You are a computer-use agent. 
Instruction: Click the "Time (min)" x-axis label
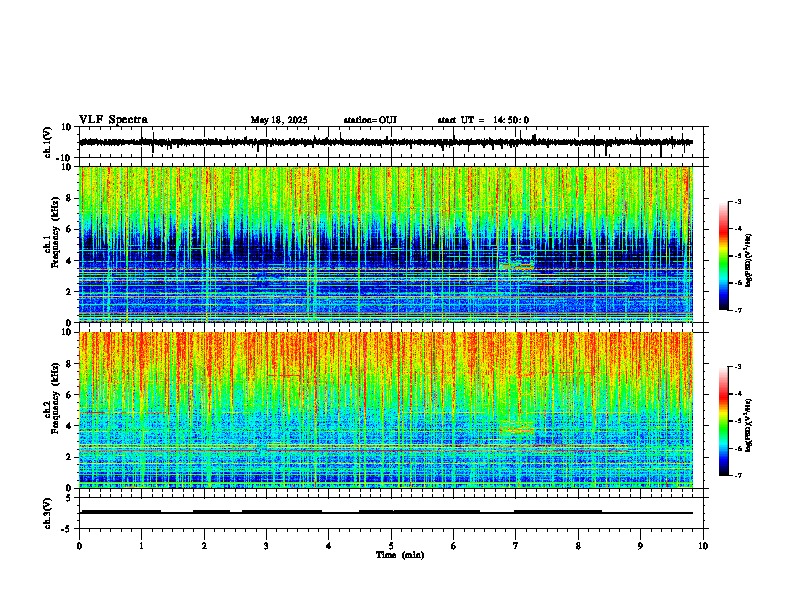tap(400, 555)
